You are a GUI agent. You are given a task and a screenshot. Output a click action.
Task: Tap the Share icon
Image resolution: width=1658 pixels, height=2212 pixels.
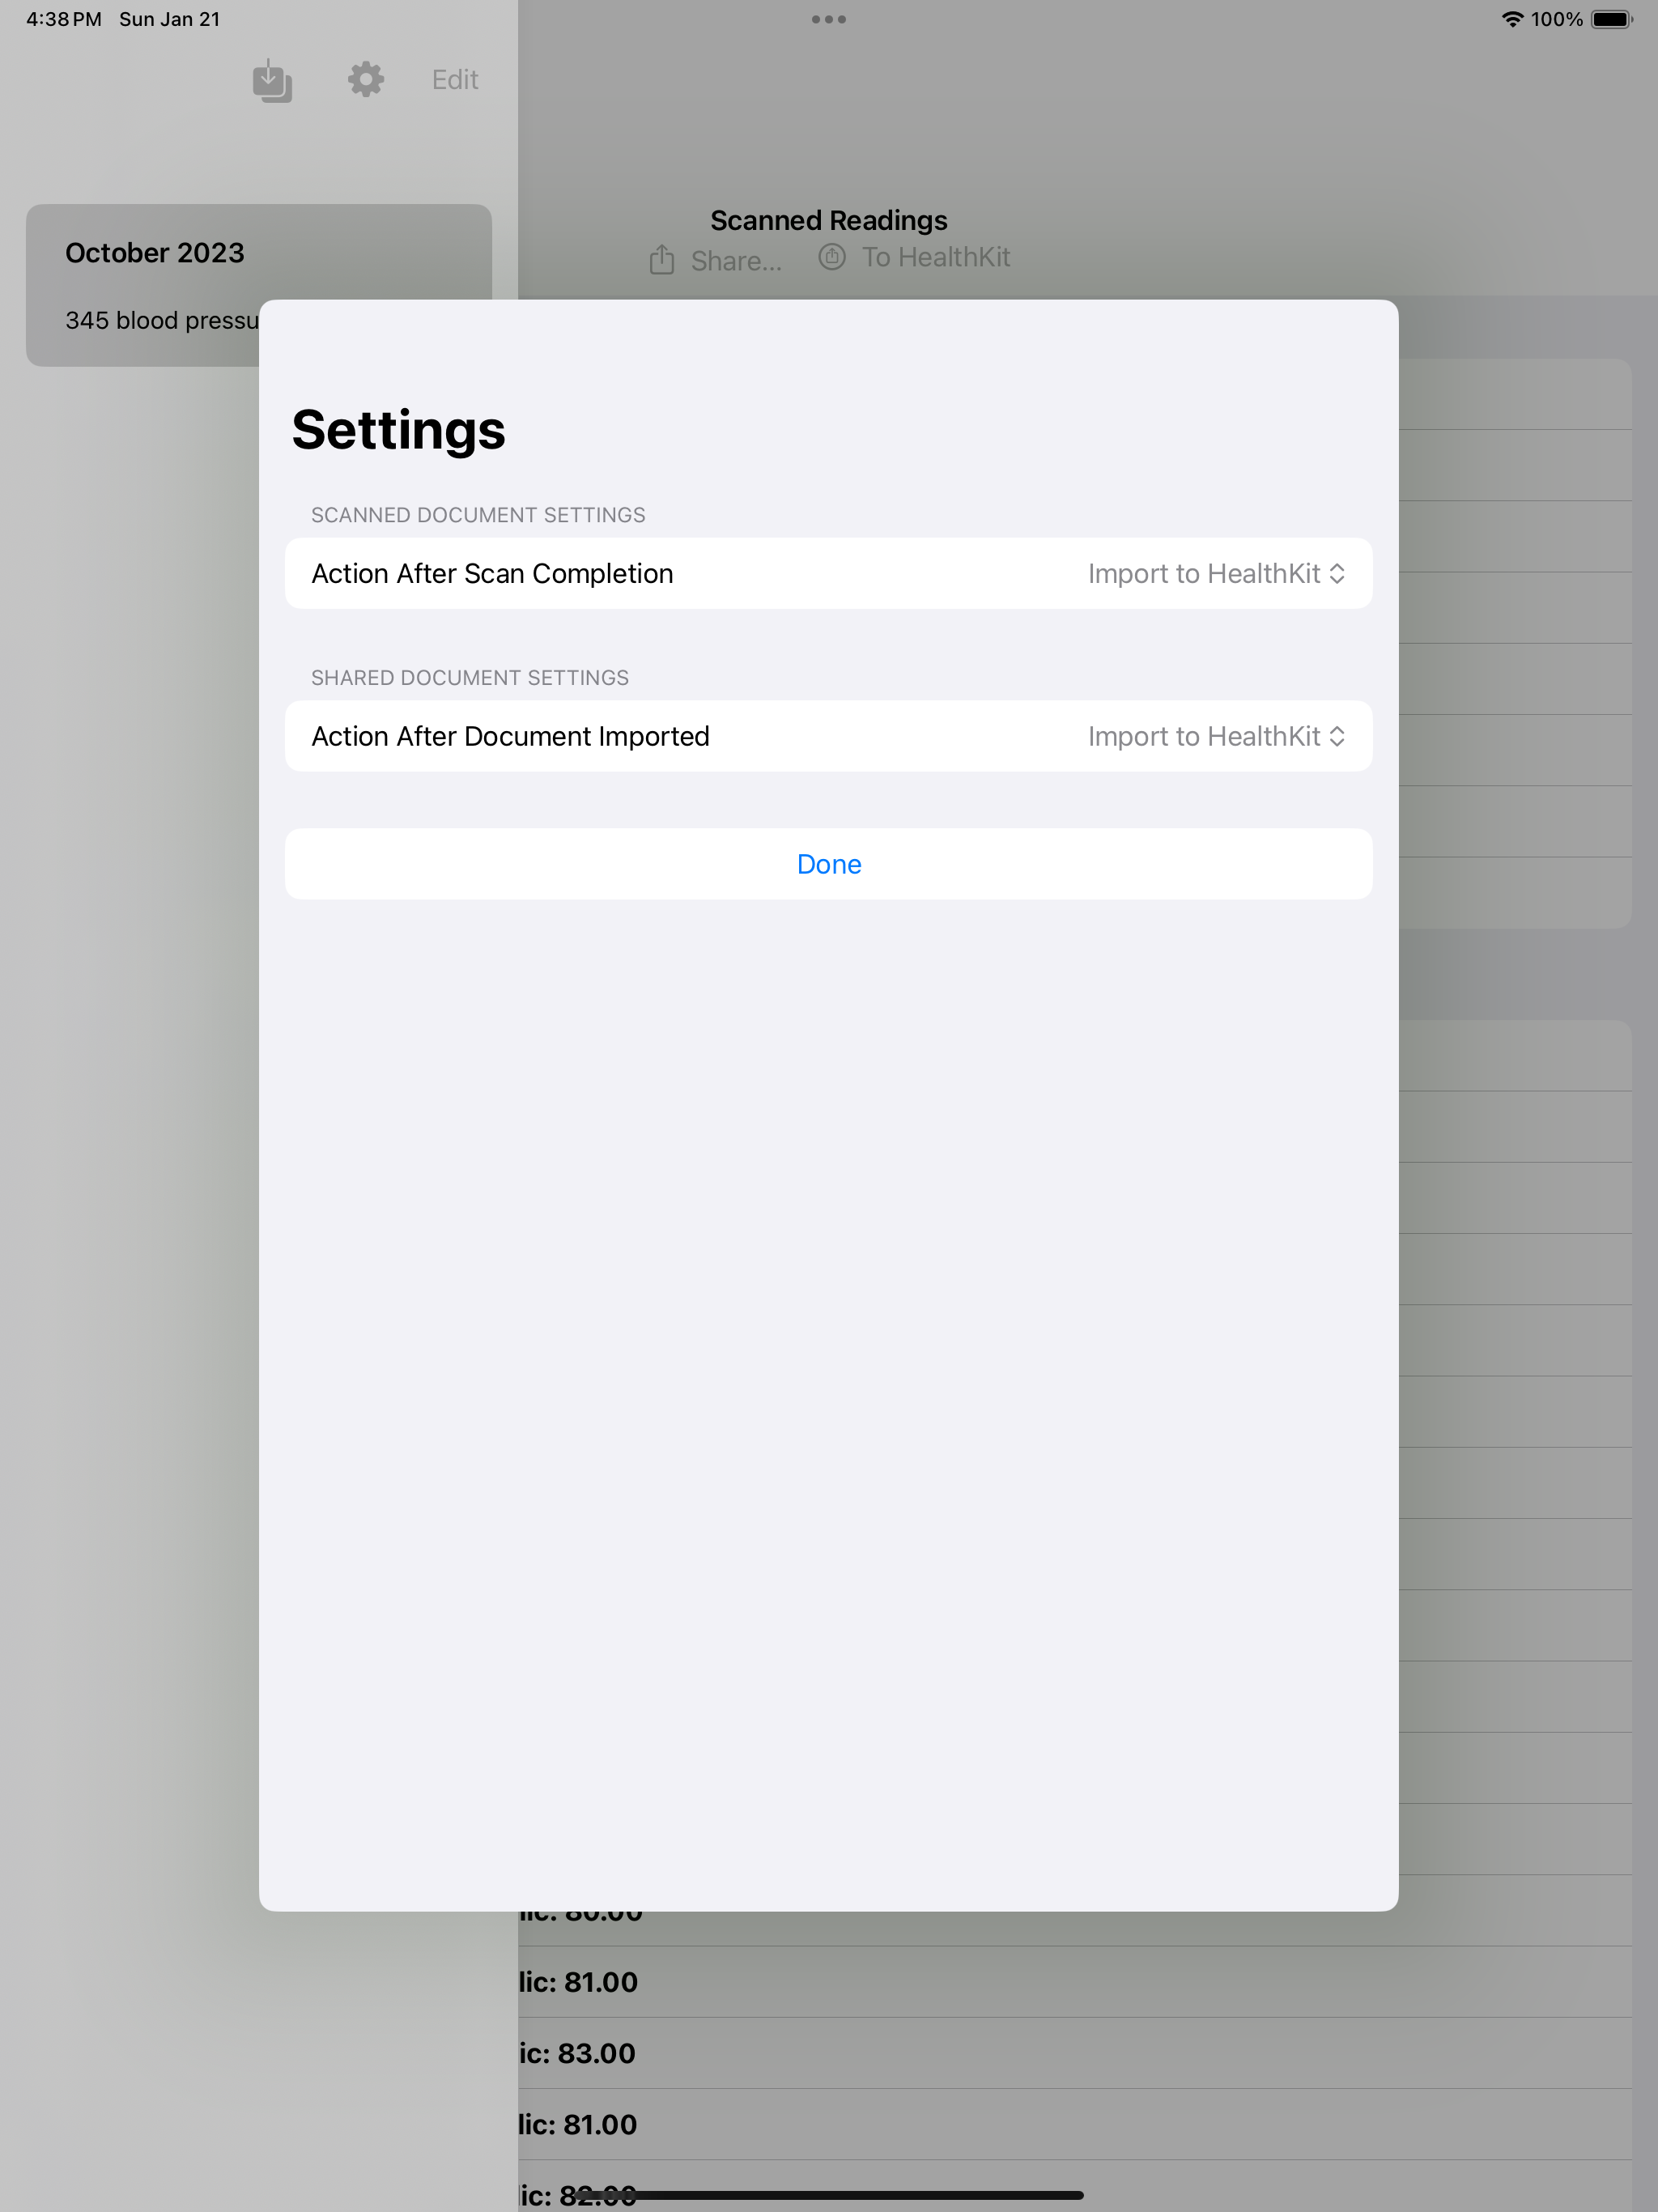662,259
